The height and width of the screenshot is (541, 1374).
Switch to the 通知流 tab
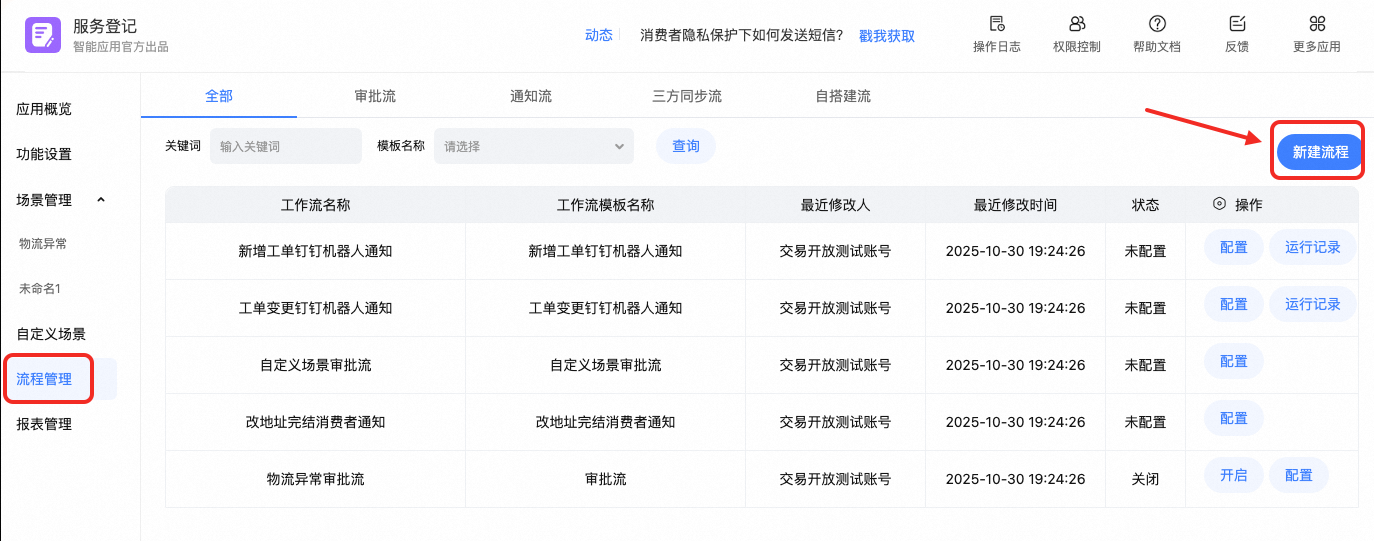531,97
